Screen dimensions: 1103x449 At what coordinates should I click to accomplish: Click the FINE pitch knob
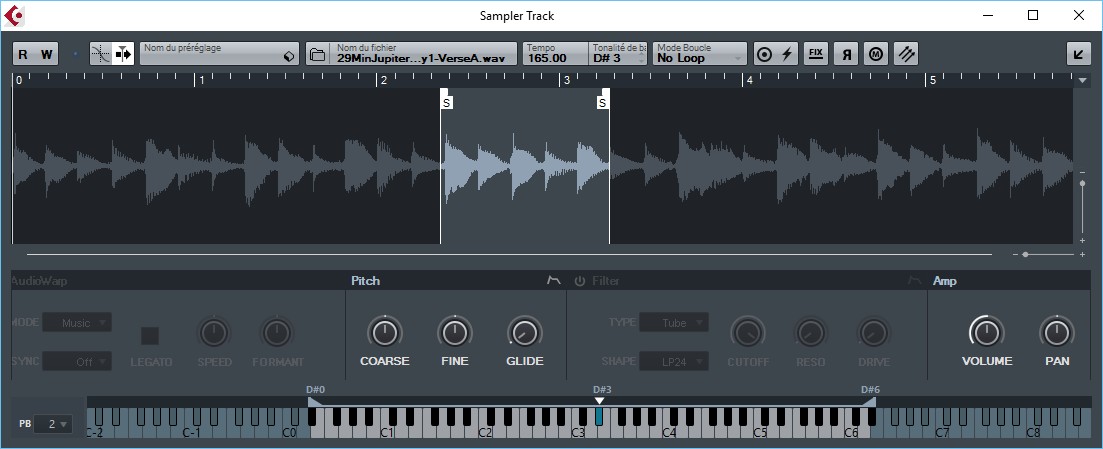coord(454,333)
